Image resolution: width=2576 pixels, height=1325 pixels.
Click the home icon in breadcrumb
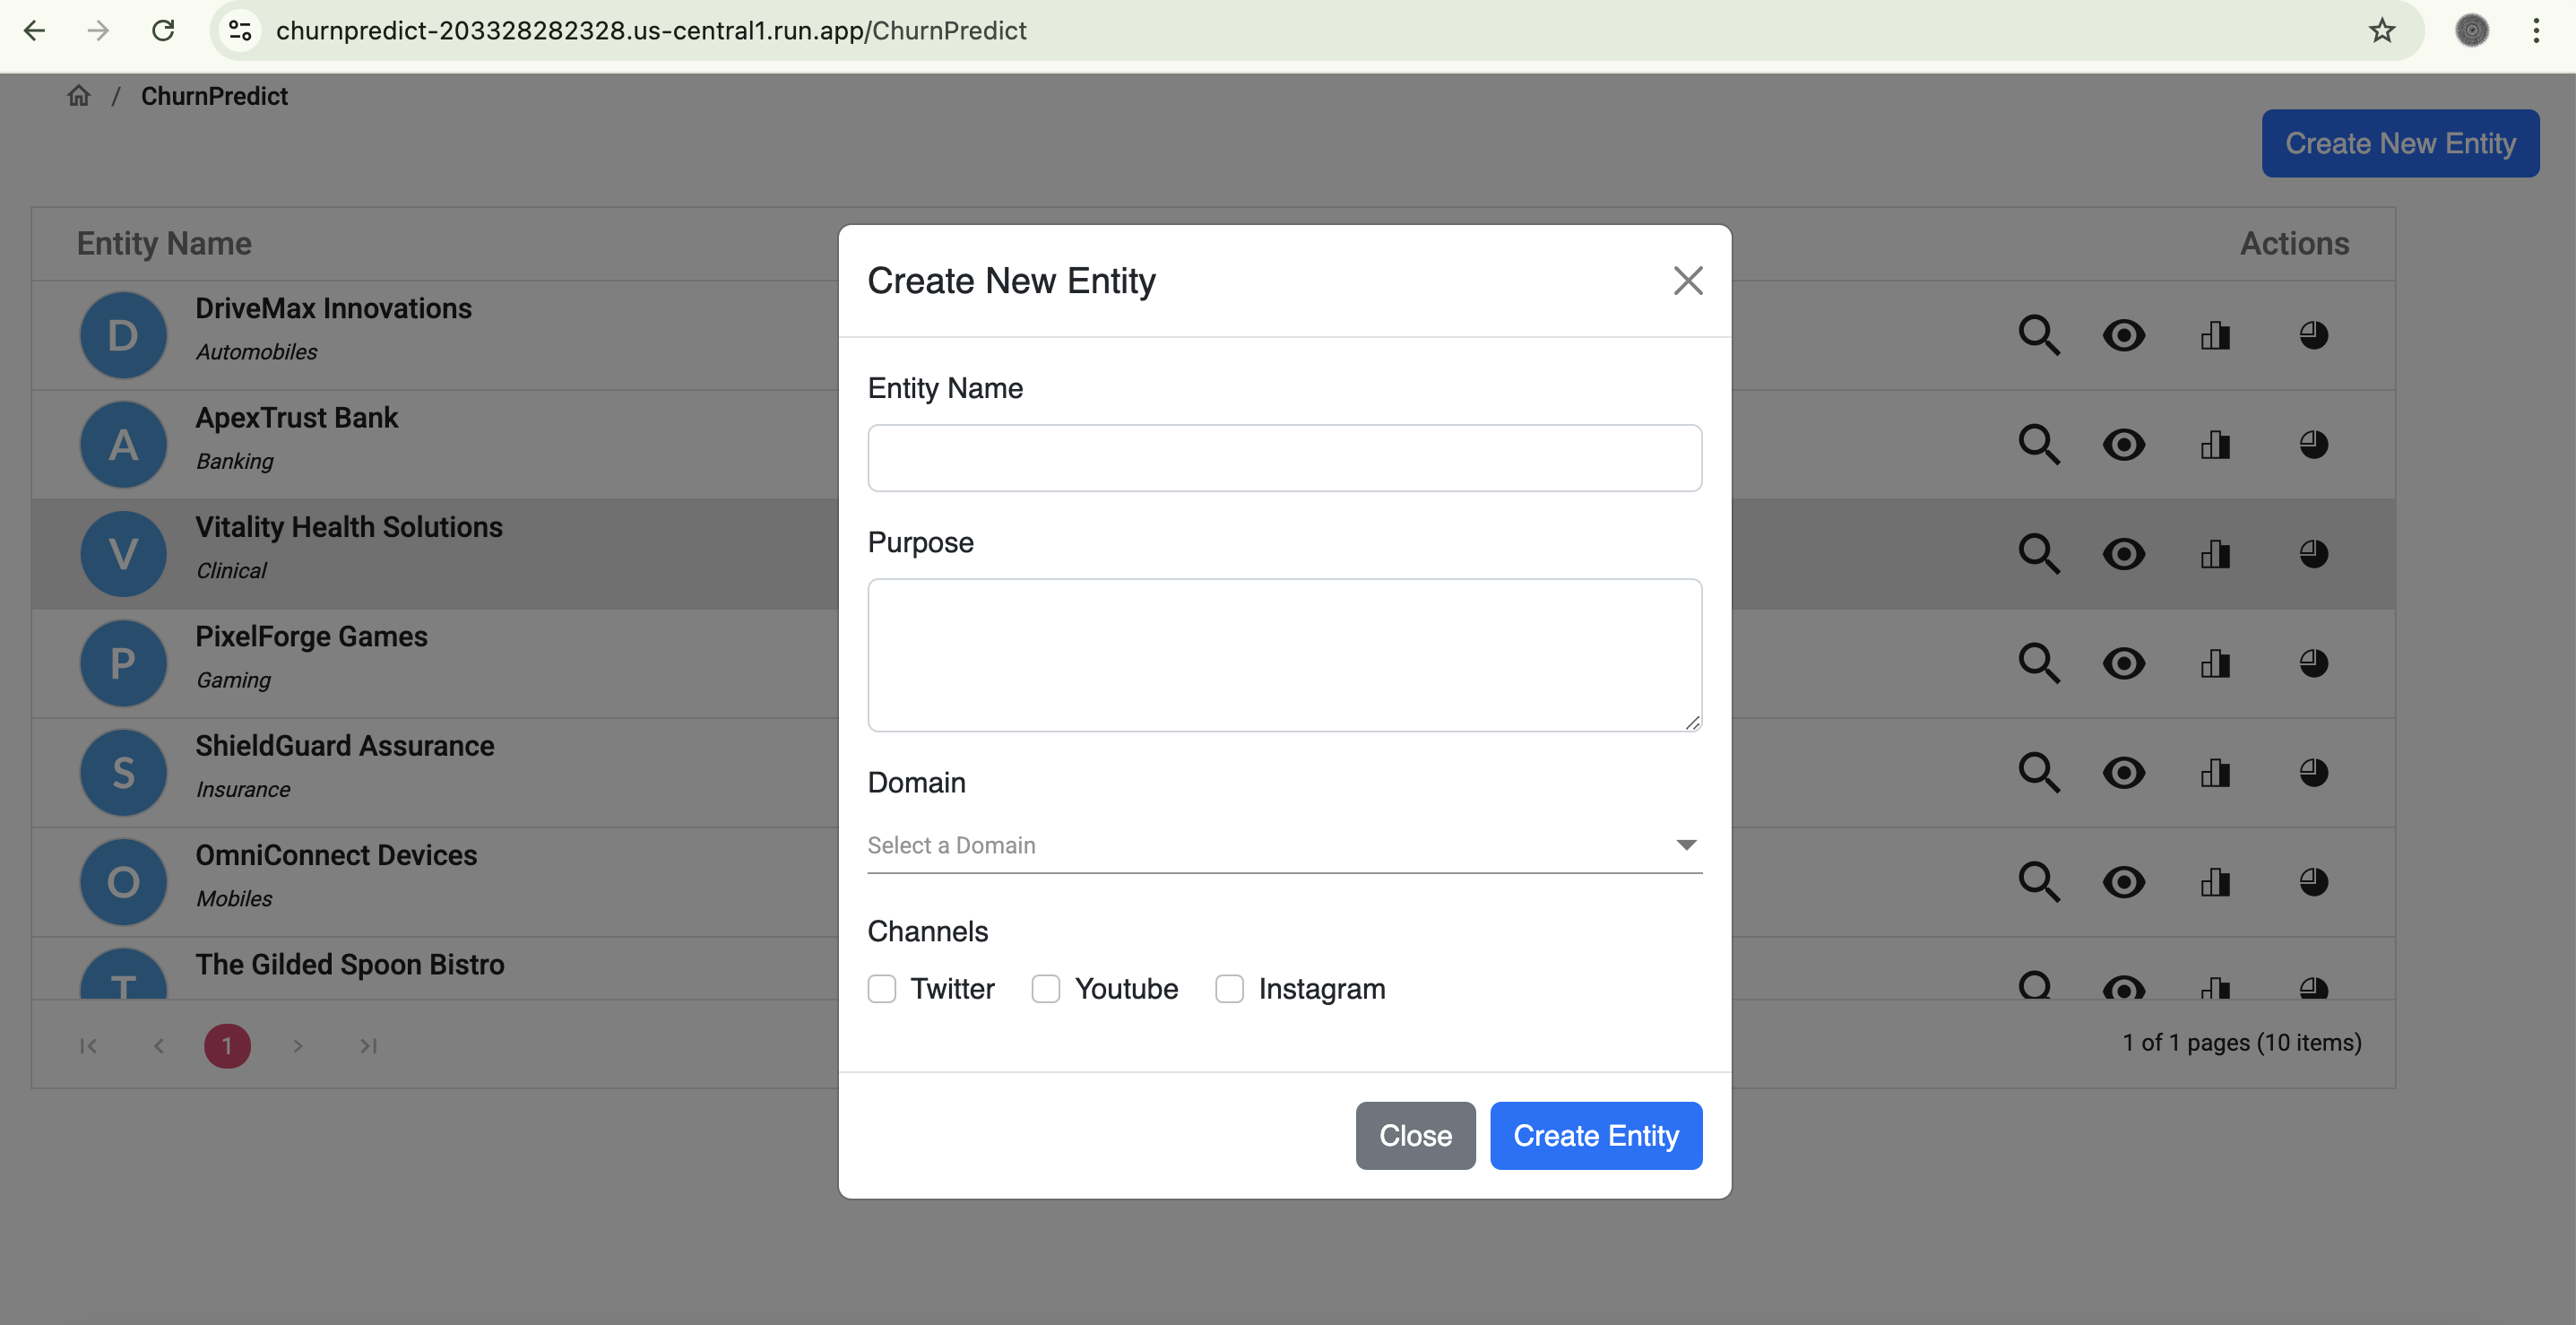[78, 96]
